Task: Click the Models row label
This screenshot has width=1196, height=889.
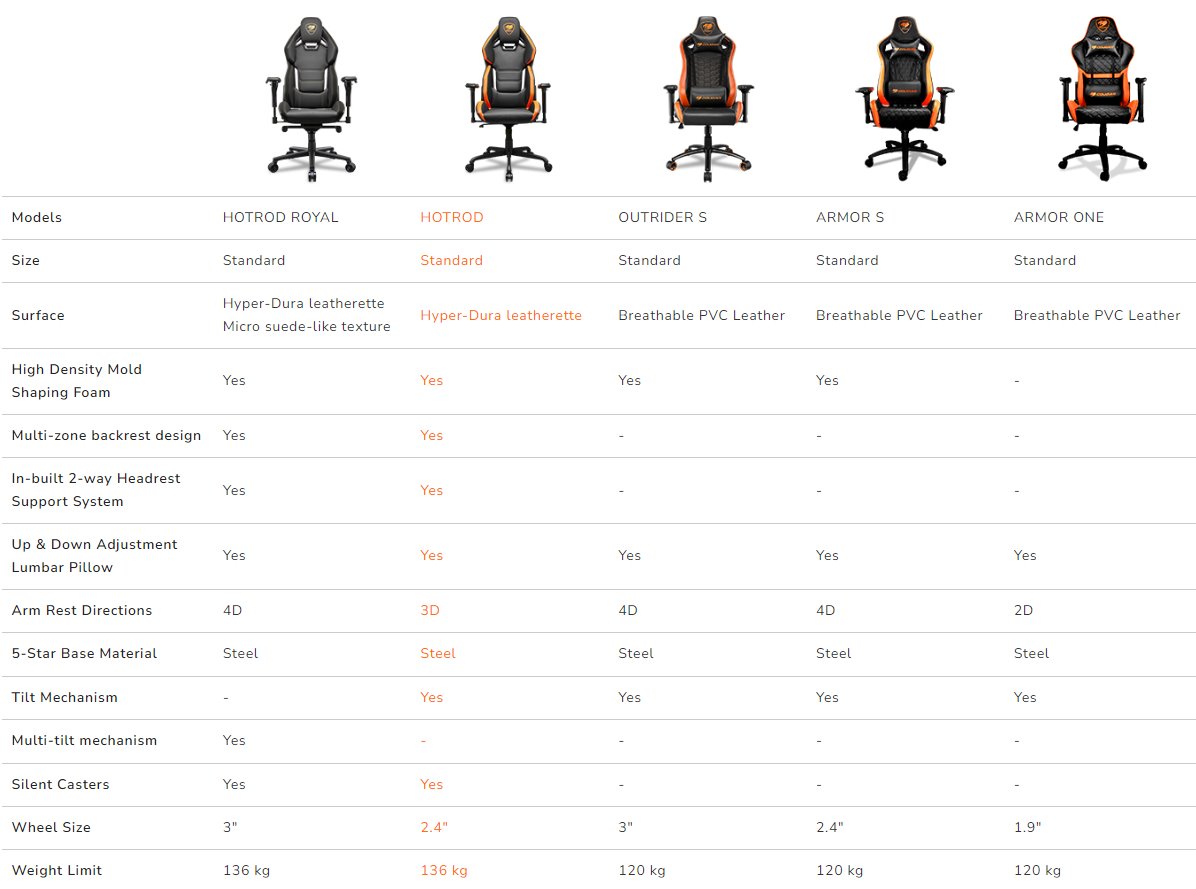Action: coord(36,217)
